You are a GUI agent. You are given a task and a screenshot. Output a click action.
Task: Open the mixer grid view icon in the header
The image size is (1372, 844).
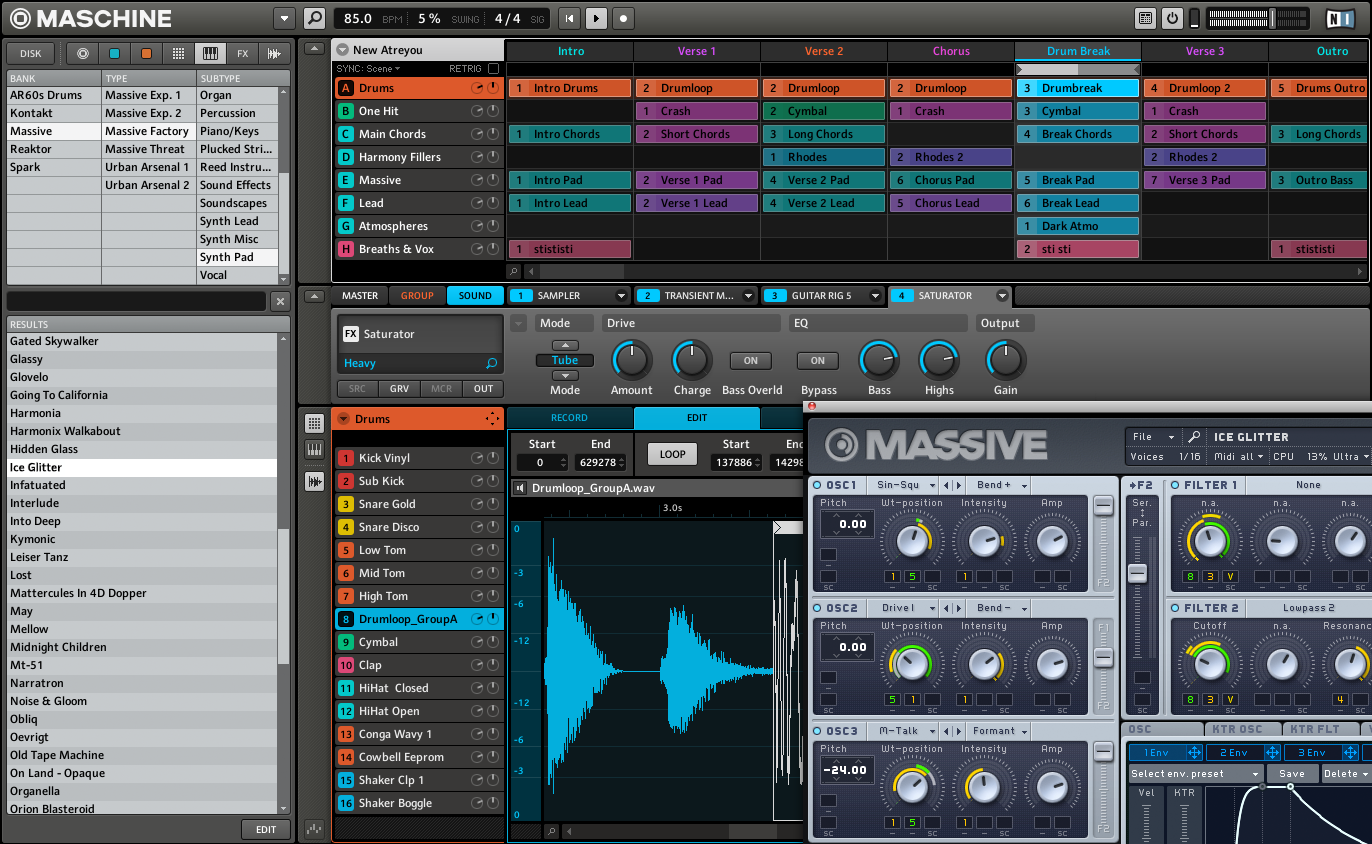tap(1146, 18)
